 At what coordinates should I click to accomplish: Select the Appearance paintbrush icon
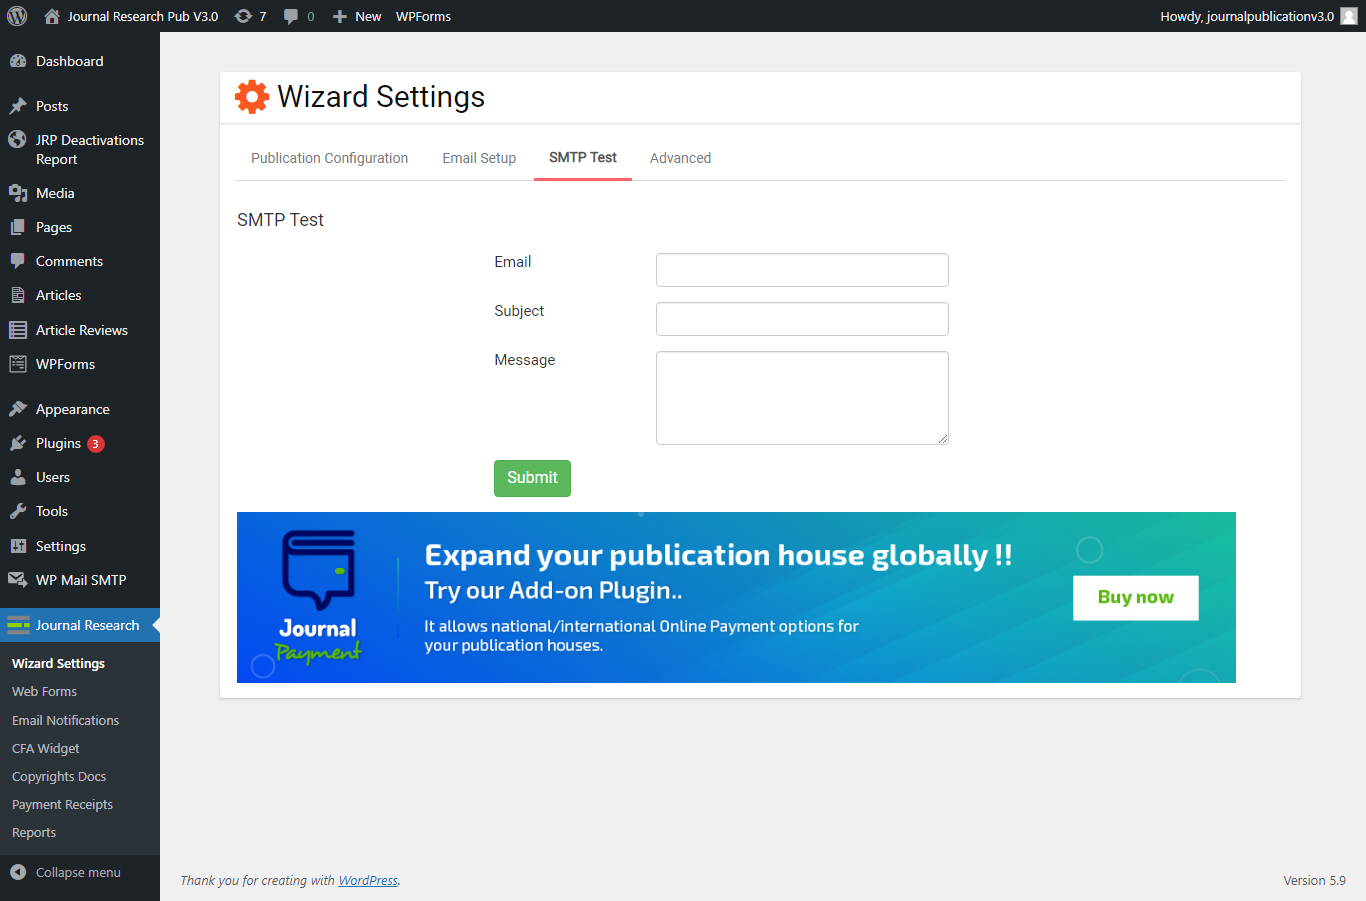pos(18,409)
